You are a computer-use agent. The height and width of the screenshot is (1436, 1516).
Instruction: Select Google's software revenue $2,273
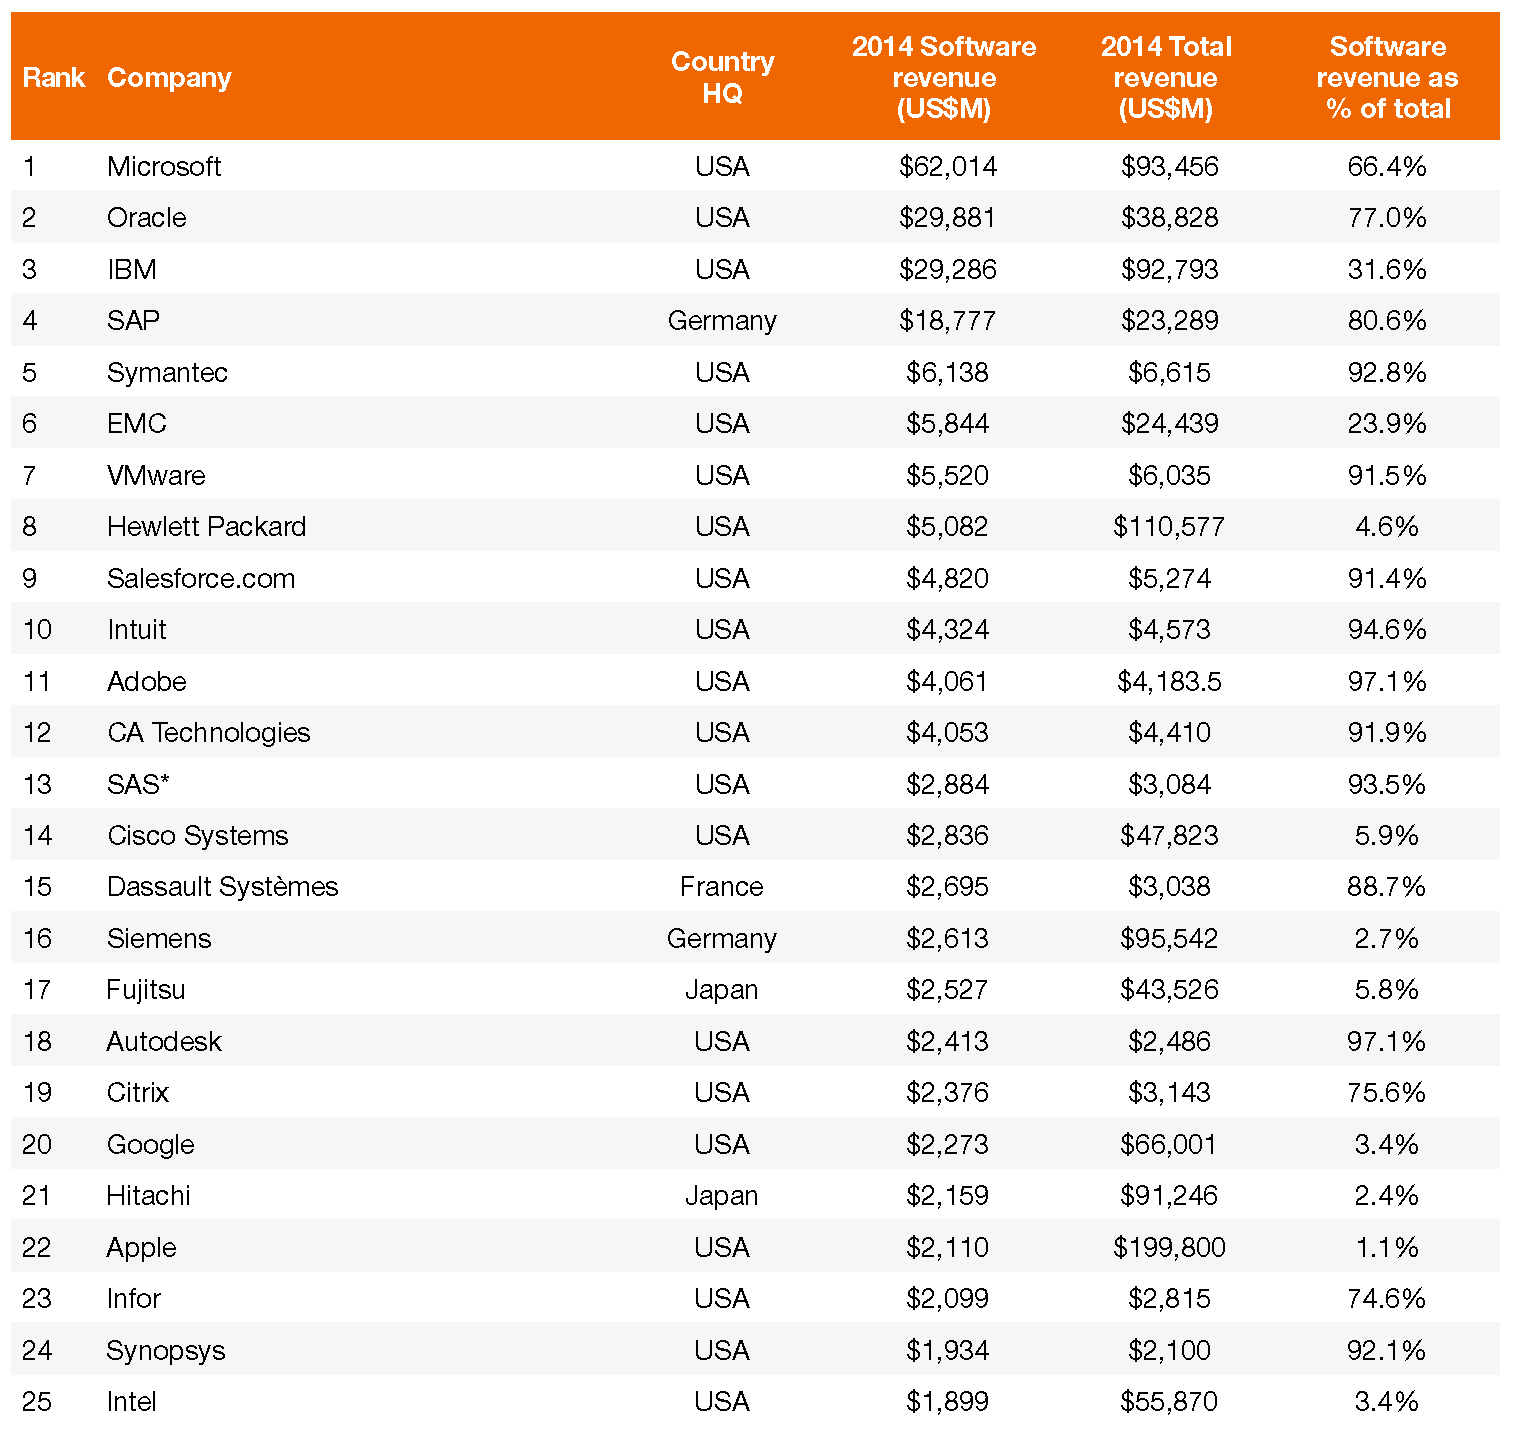[x=947, y=1144]
